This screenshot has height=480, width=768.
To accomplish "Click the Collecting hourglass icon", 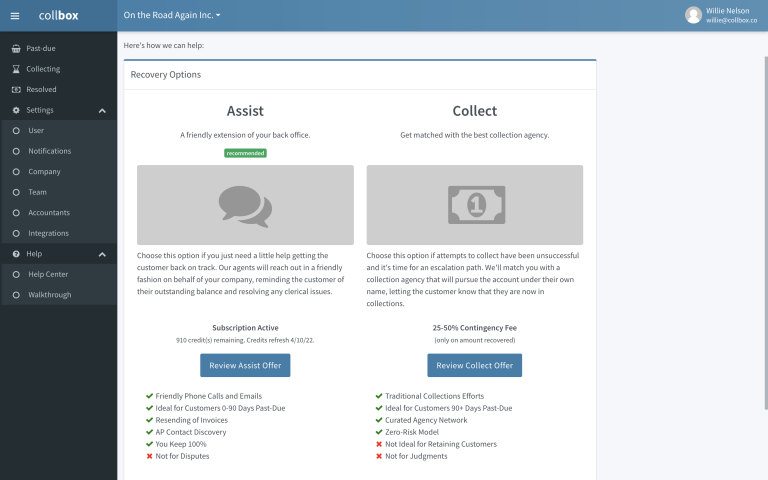I will point(16,69).
